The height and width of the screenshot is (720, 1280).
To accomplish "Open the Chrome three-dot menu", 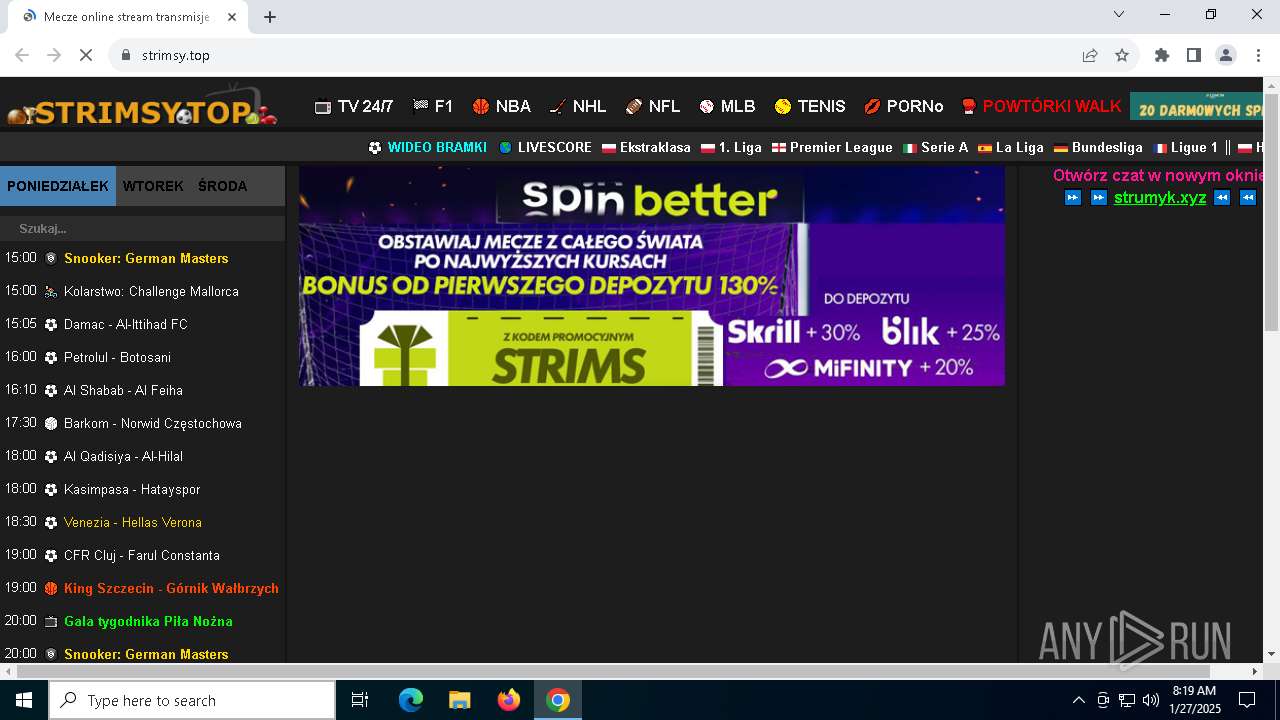I will 1258,55.
